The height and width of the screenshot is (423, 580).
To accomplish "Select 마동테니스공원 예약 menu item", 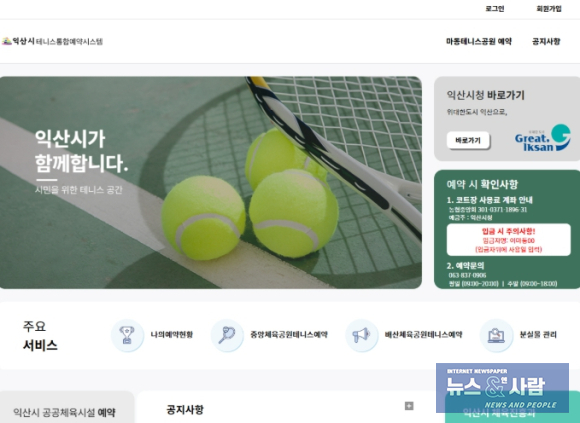I will (479, 41).
